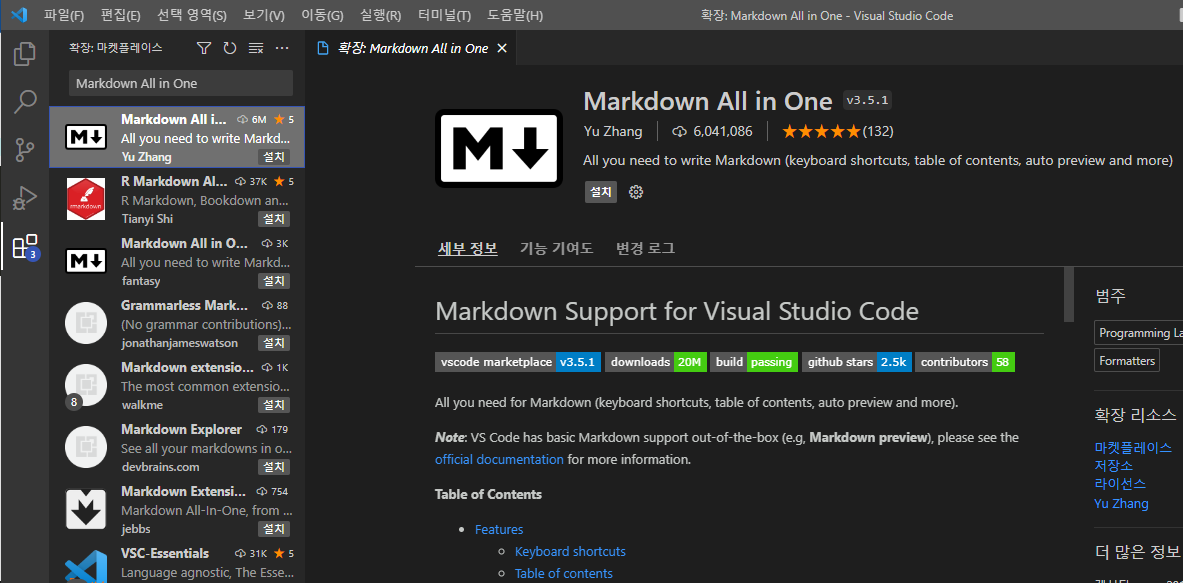Open Source Control view in activity bar

[x=25, y=150]
